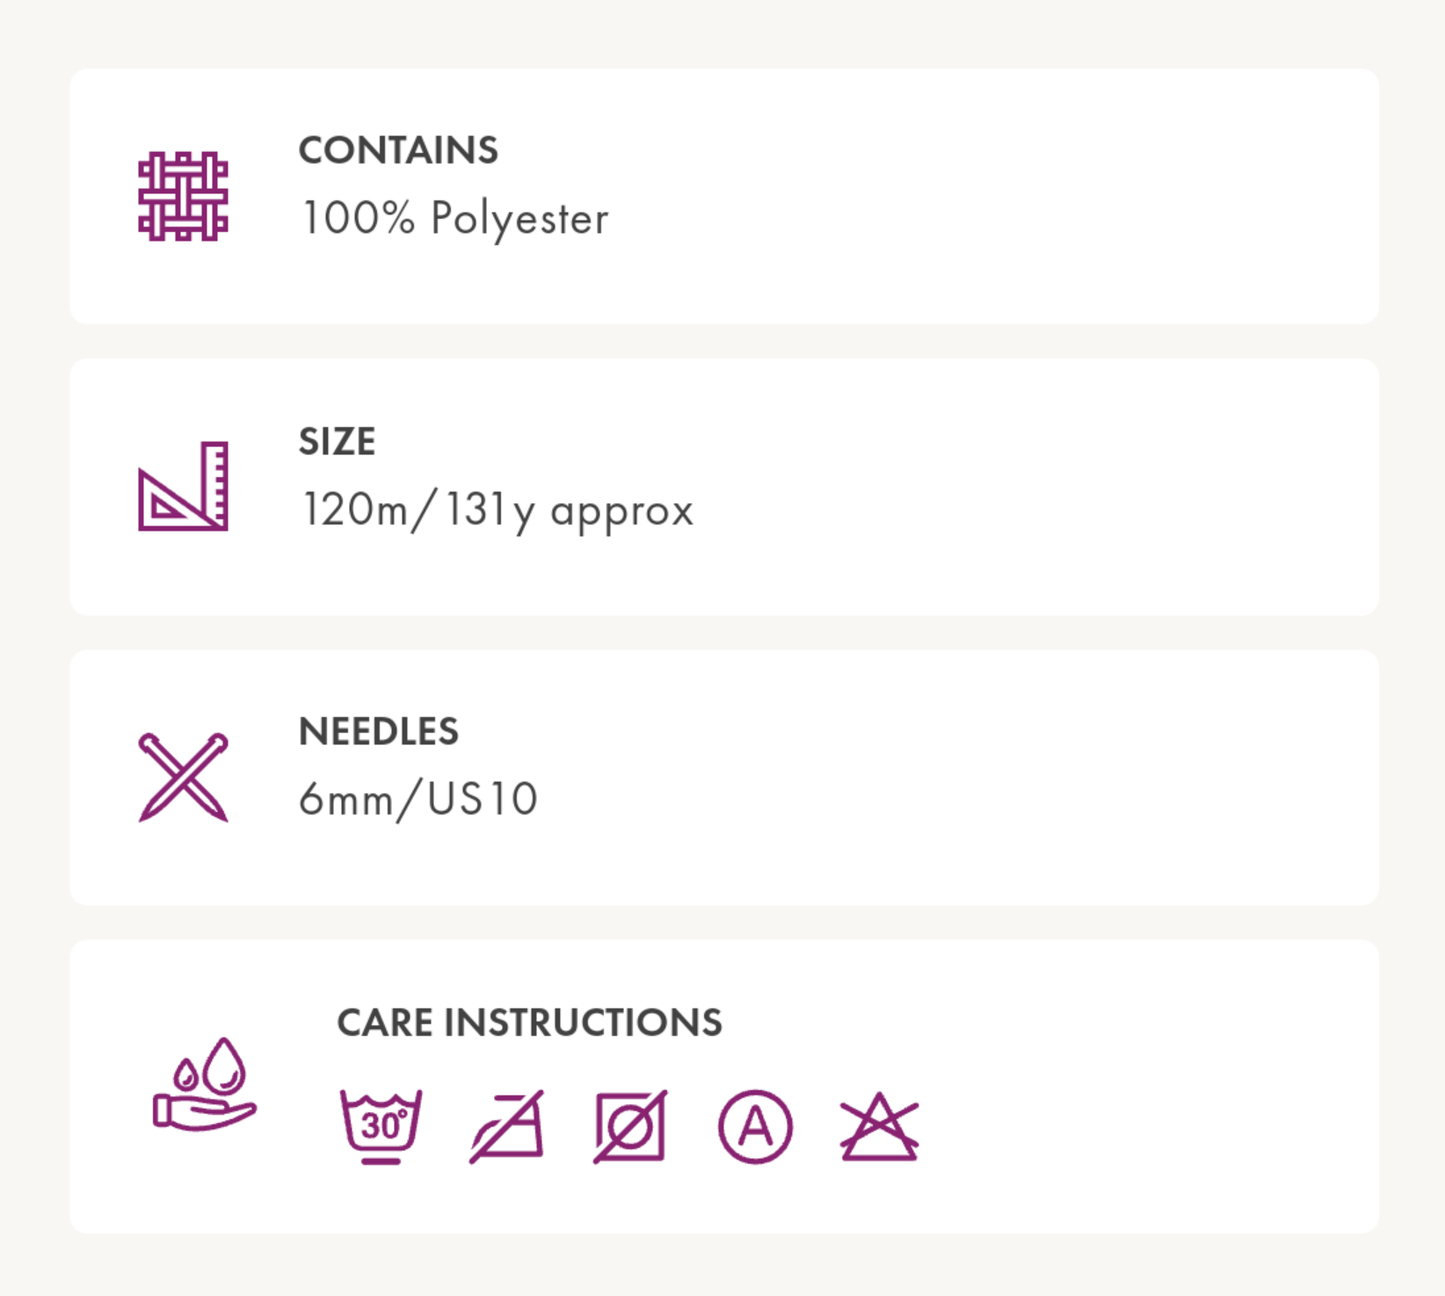This screenshot has width=1445, height=1296.
Task: Click the do not tumble dry symbol
Action: point(631,1127)
